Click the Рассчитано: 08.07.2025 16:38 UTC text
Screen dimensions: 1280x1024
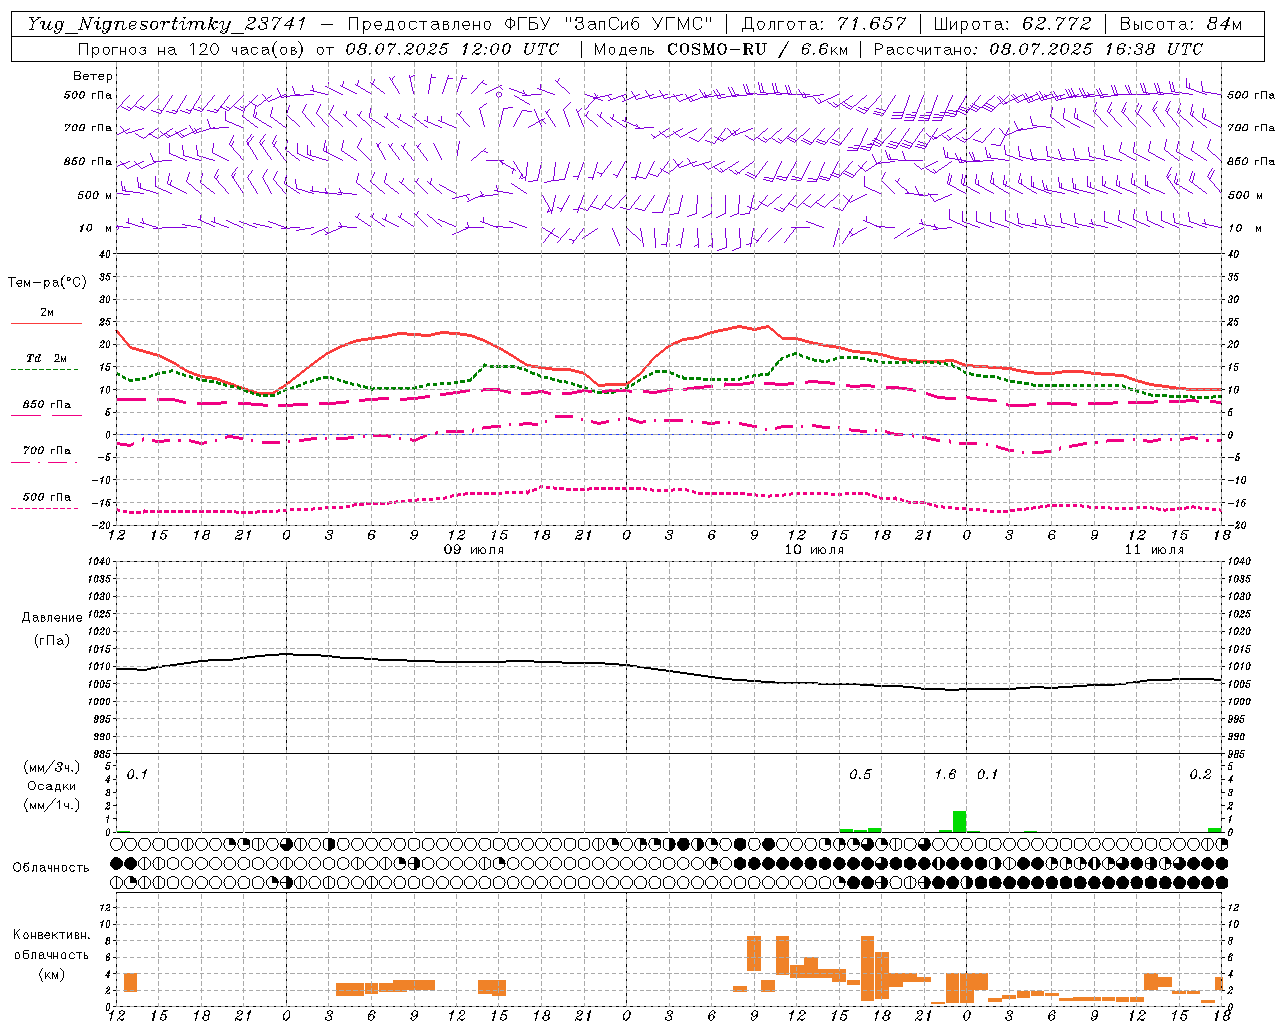[x=1038, y=49]
